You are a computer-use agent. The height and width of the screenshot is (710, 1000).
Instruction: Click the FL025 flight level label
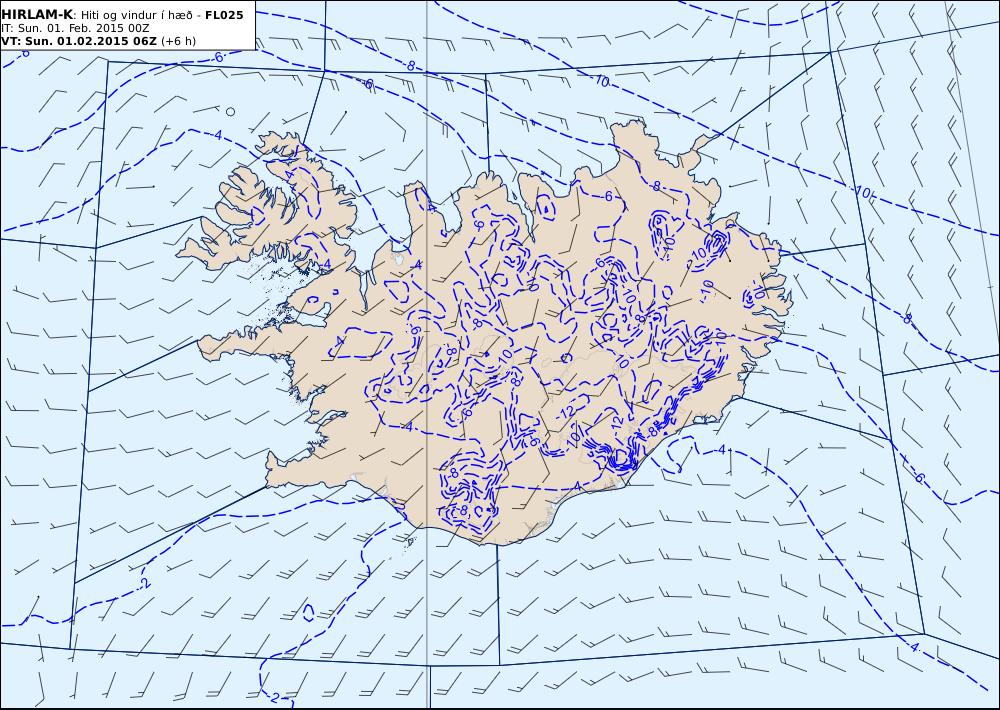[224, 15]
